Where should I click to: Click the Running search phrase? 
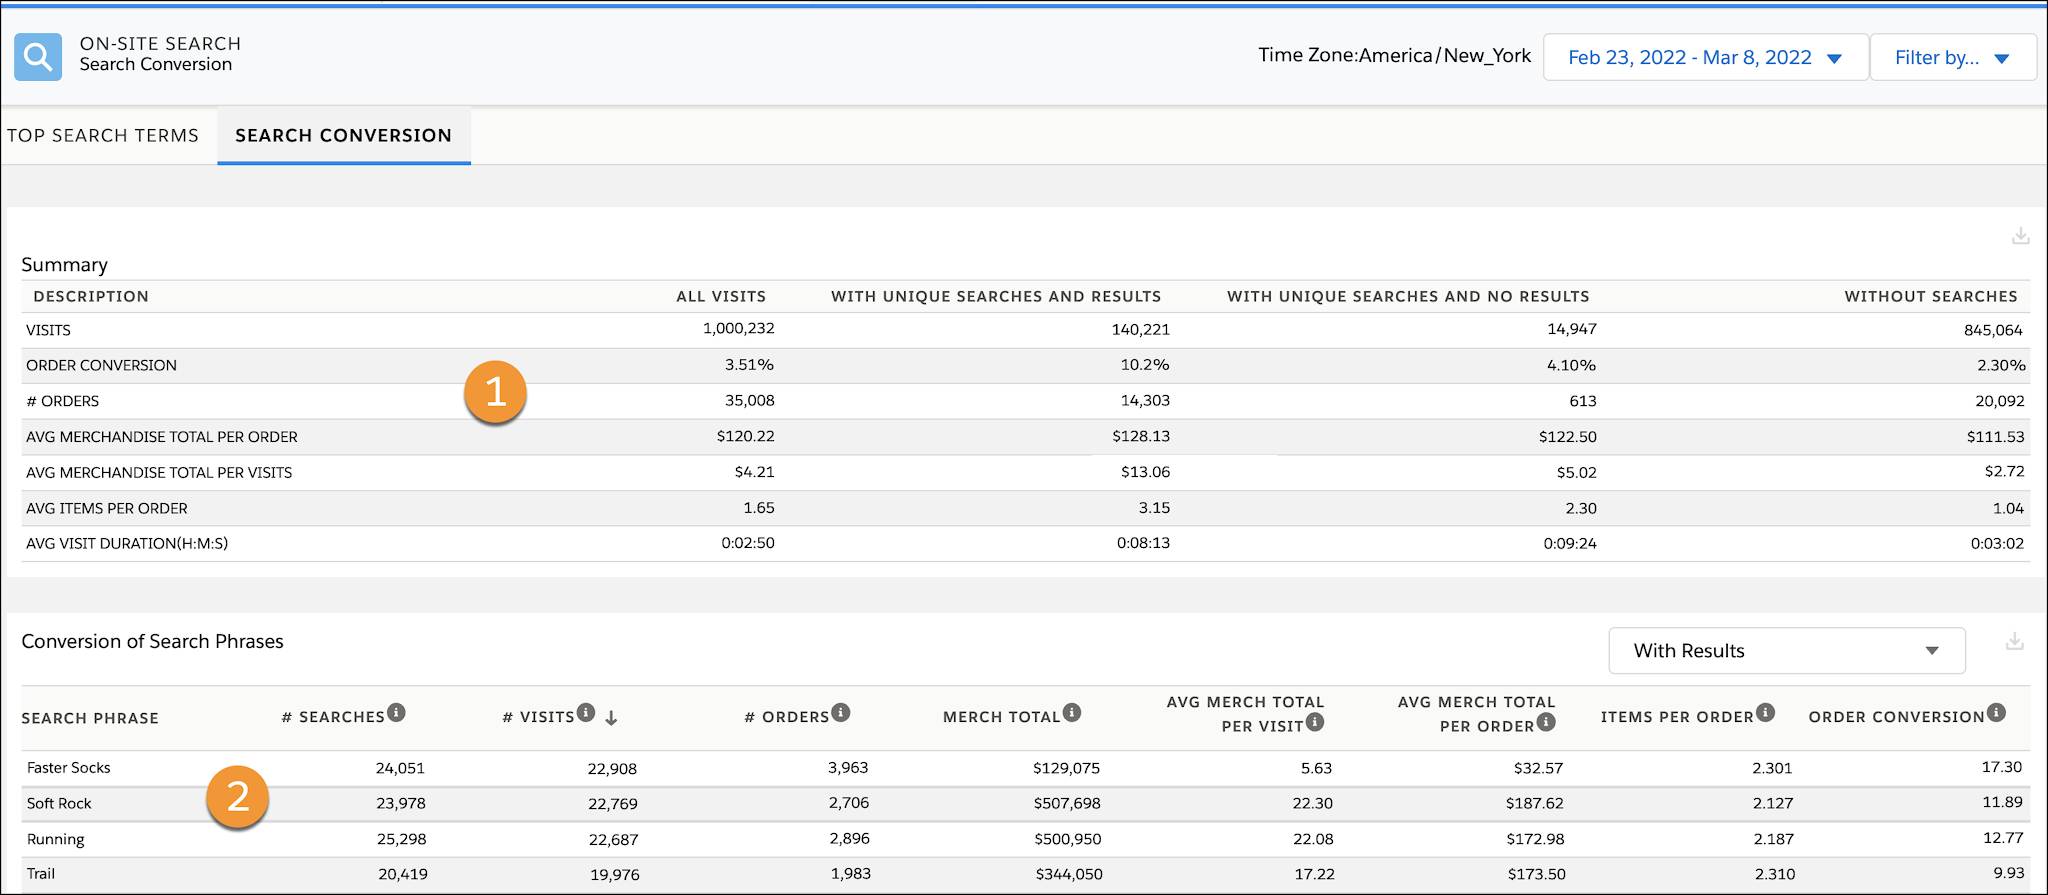tap(56, 839)
